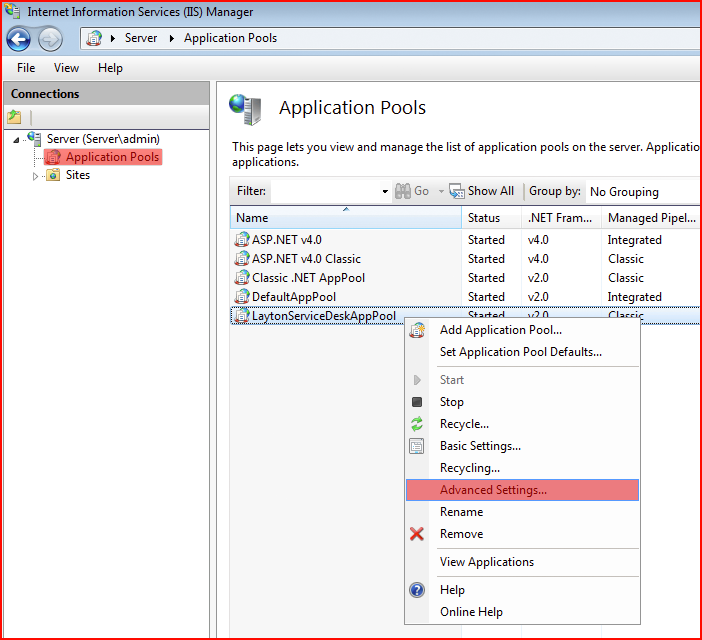Click the DefaultAppPool icon
The width and height of the screenshot is (702, 640).
[x=242, y=296]
